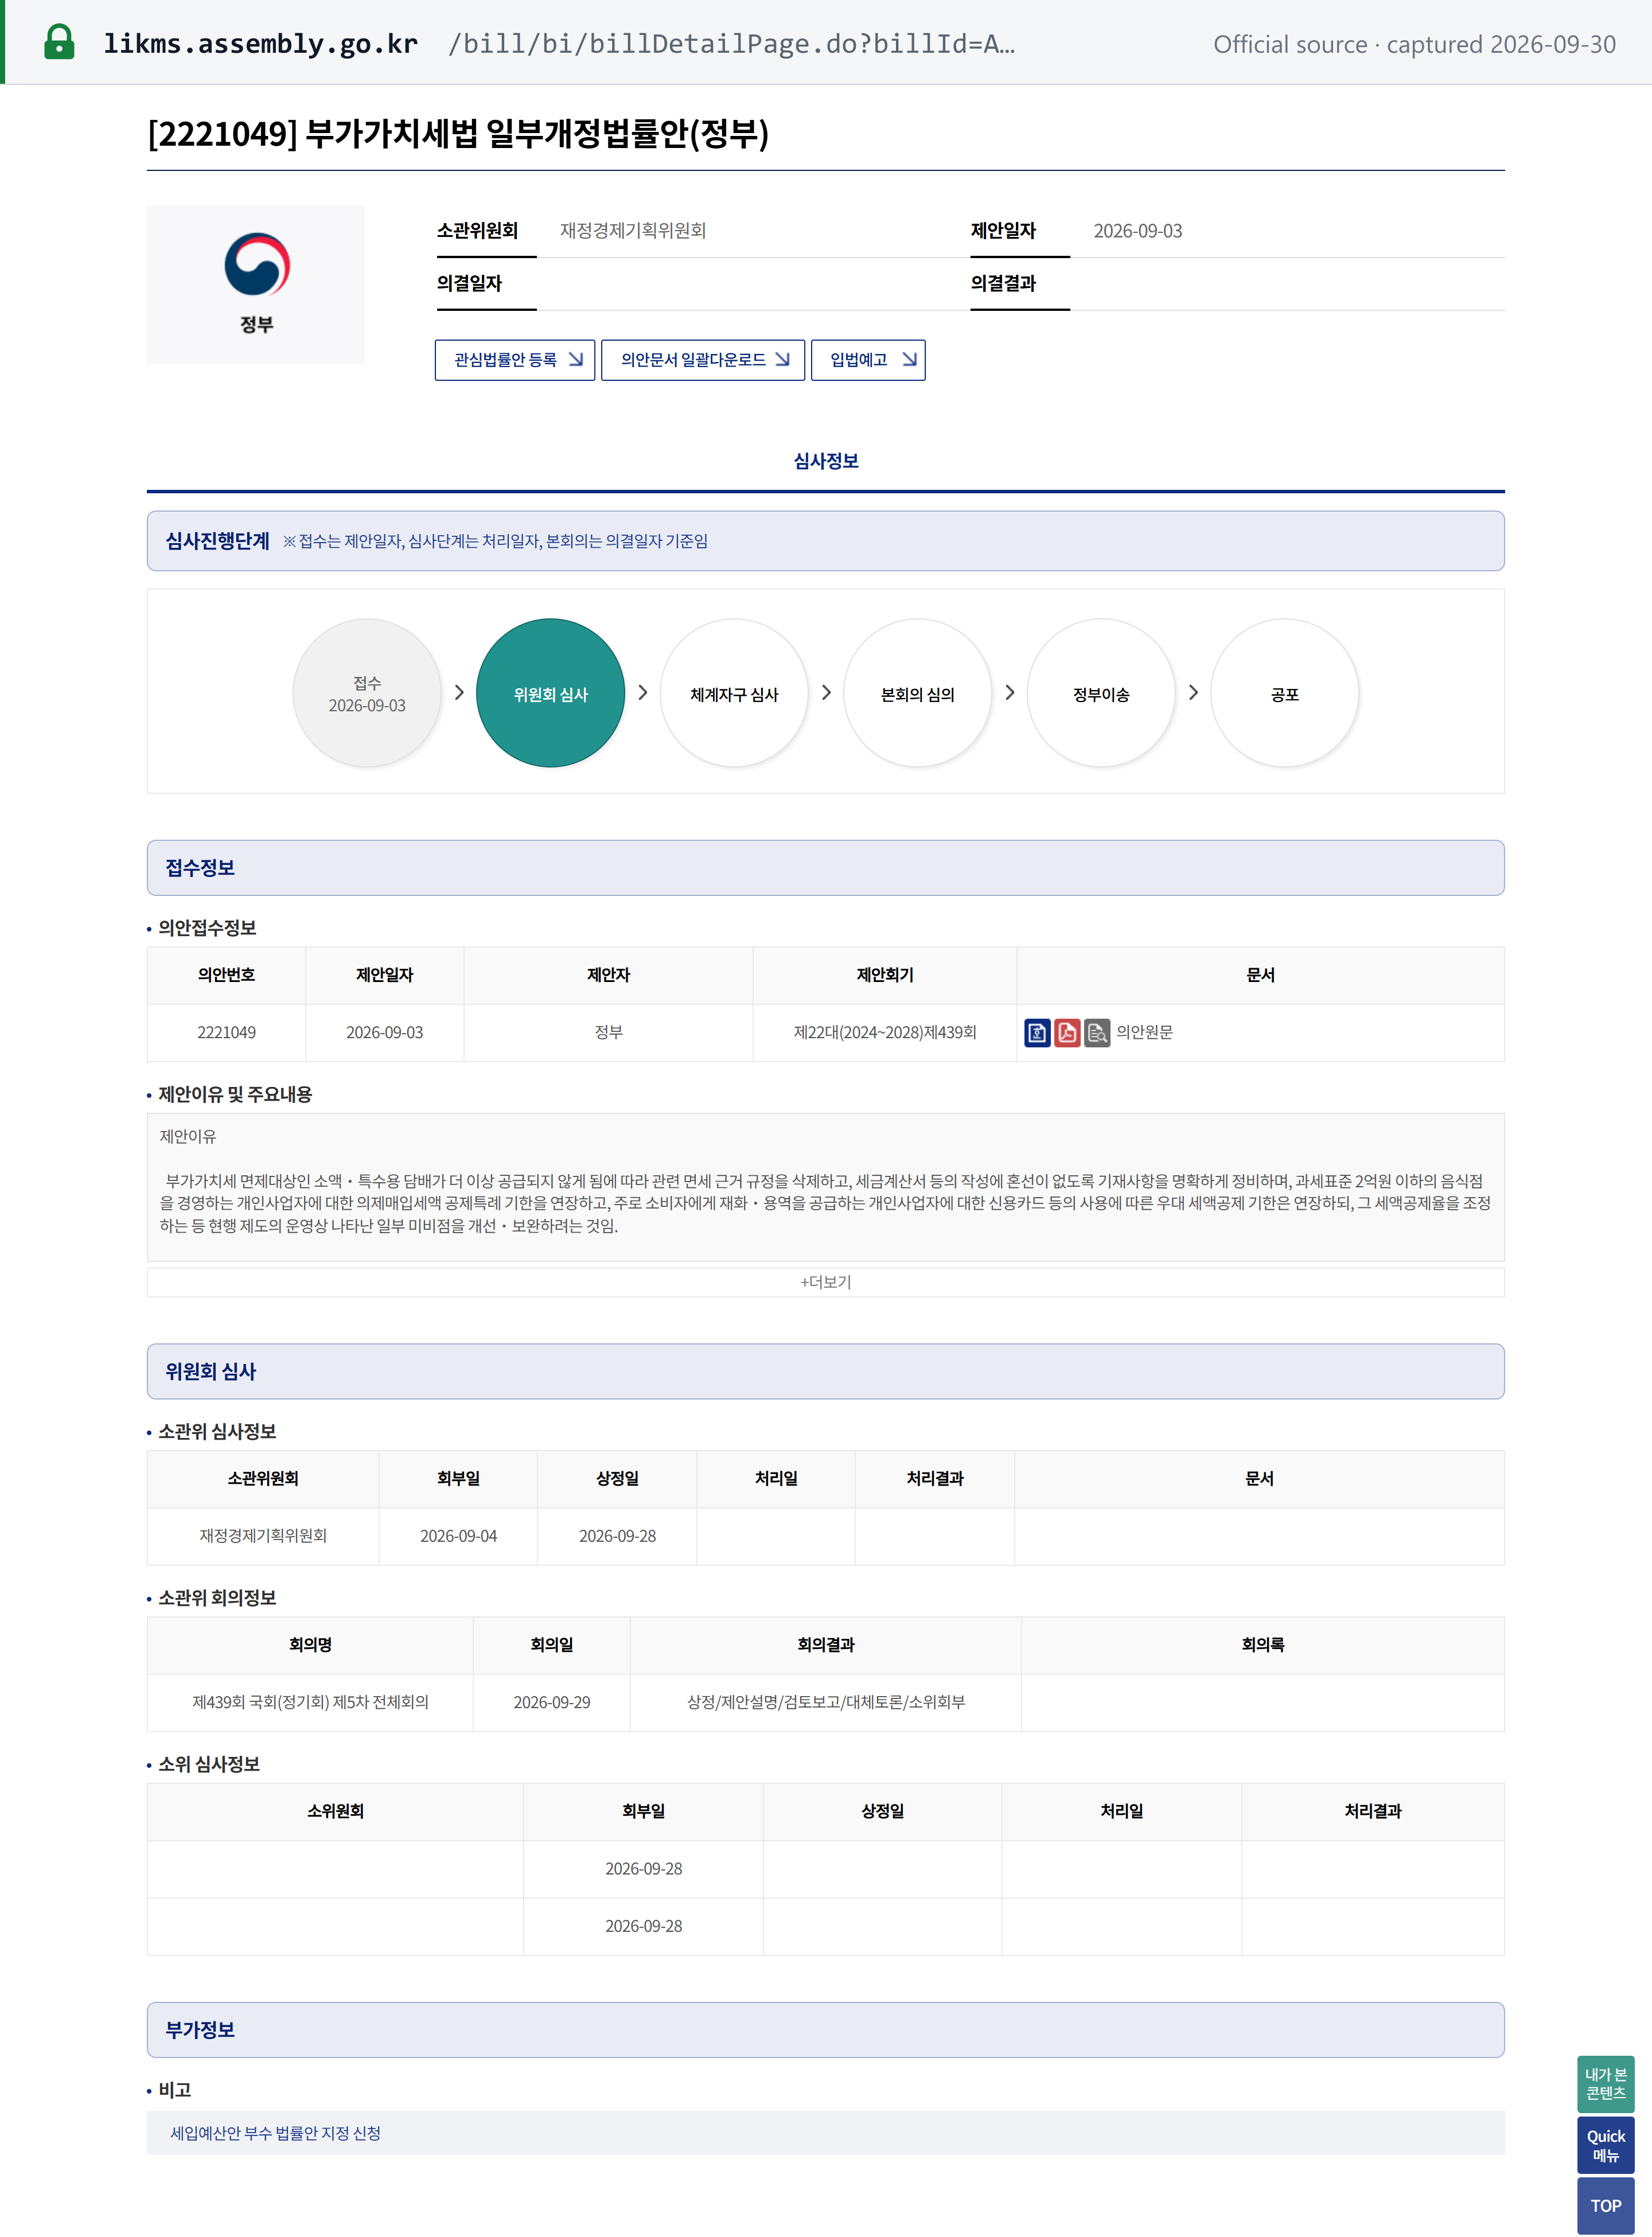Click the 위원회 심사 section header
This screenshot has height=2237, width=1652.
(826, 1371)
